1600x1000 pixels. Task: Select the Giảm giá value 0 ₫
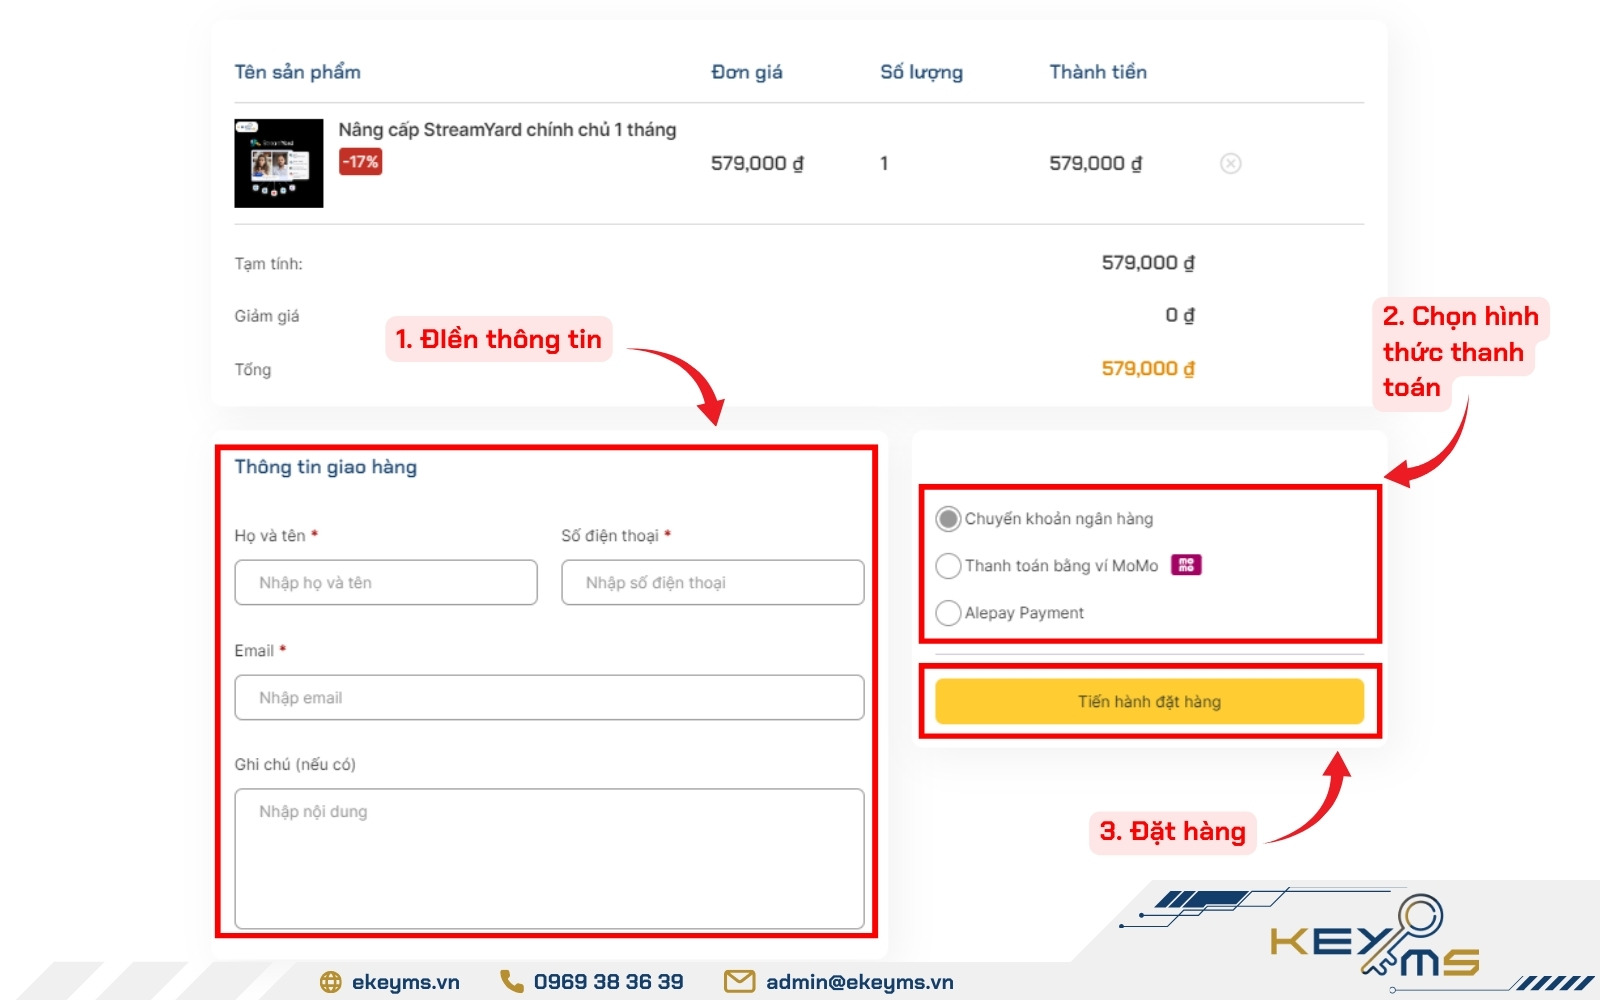click(x=1180, y=315)
